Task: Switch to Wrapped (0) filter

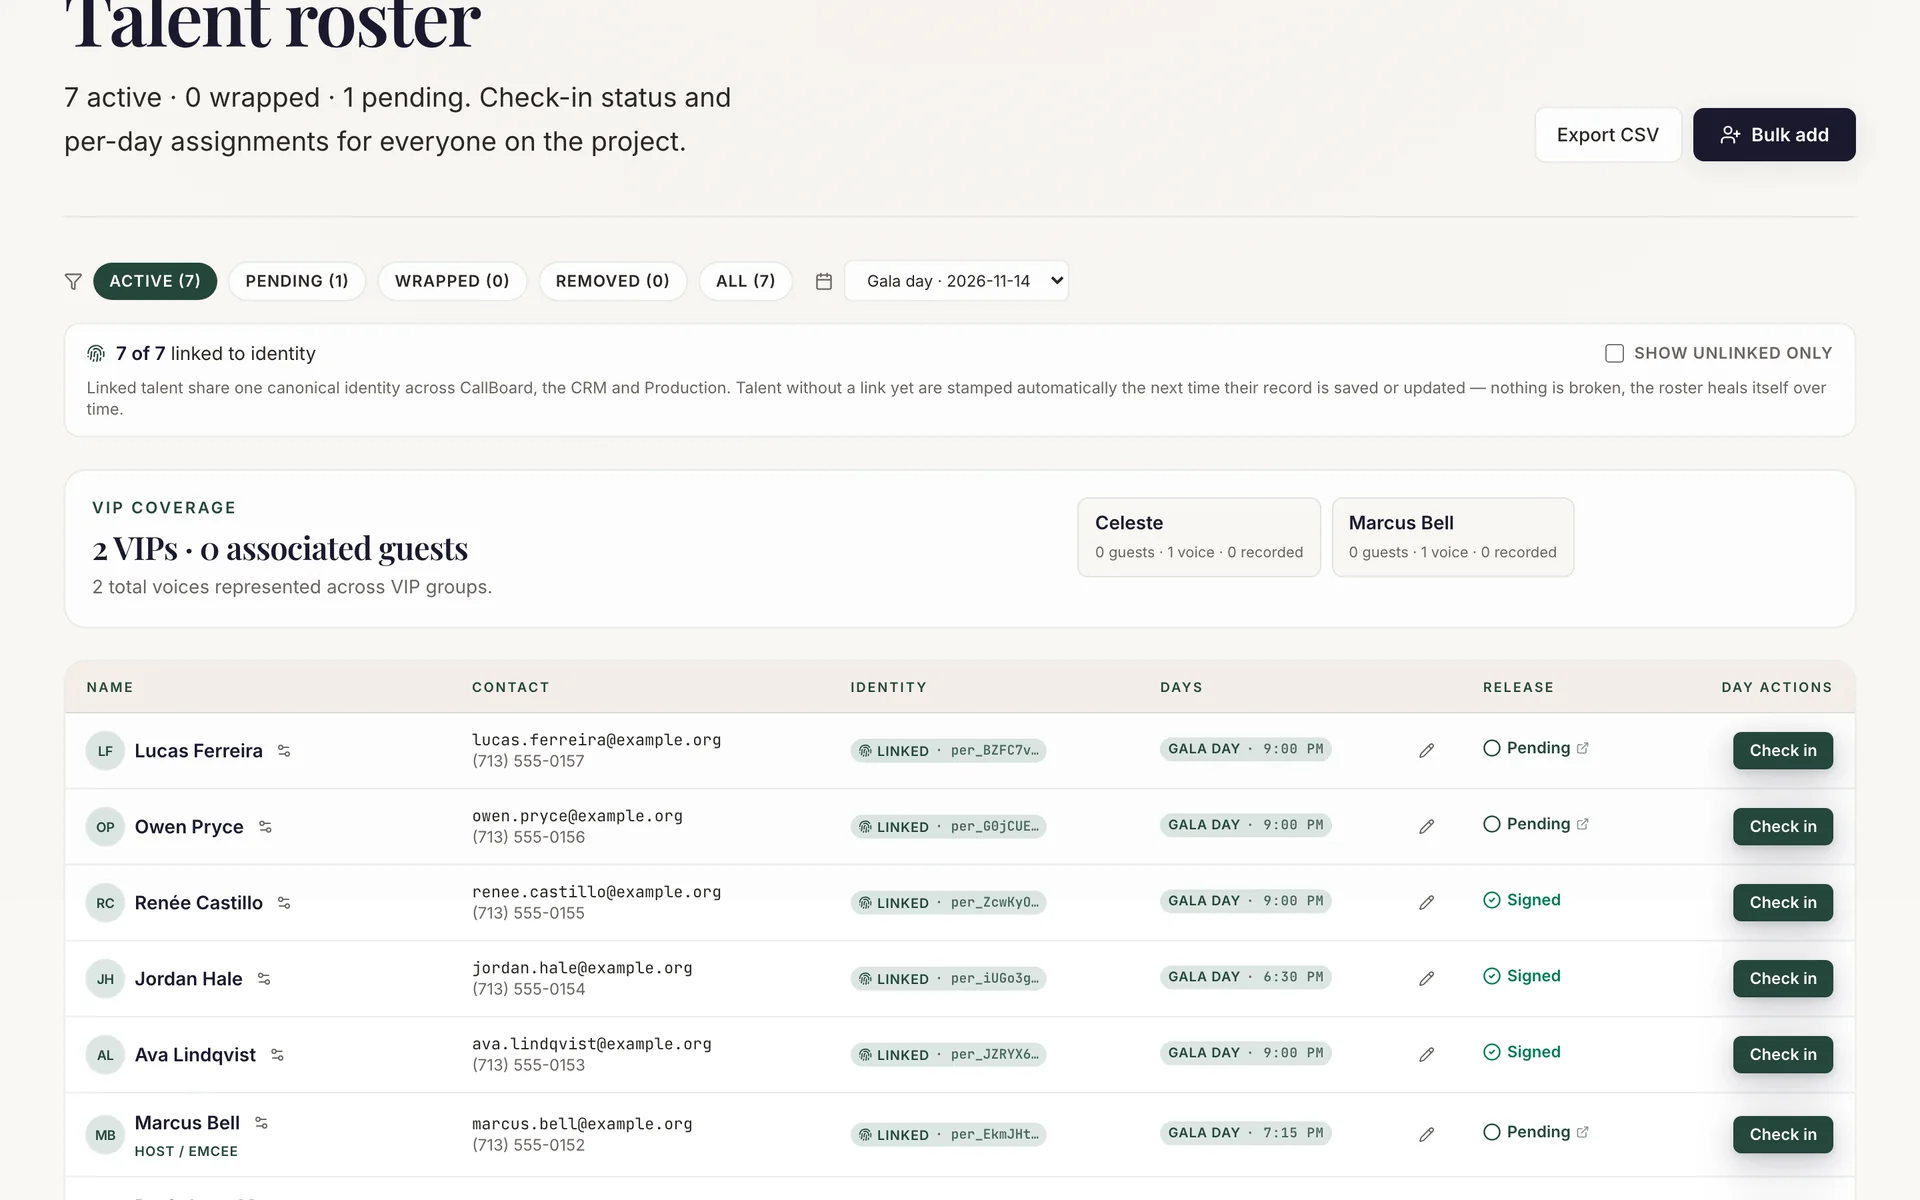Action: click(x=452, y=281)
